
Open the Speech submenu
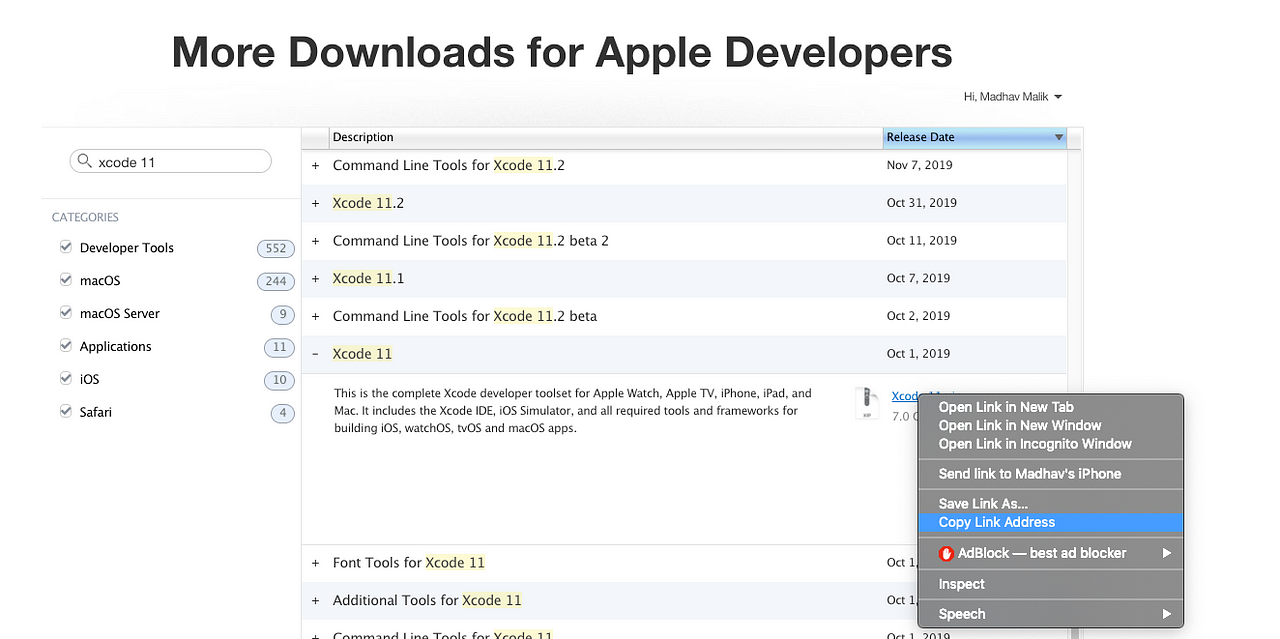pyautogui.click(x=1050, y=614)
